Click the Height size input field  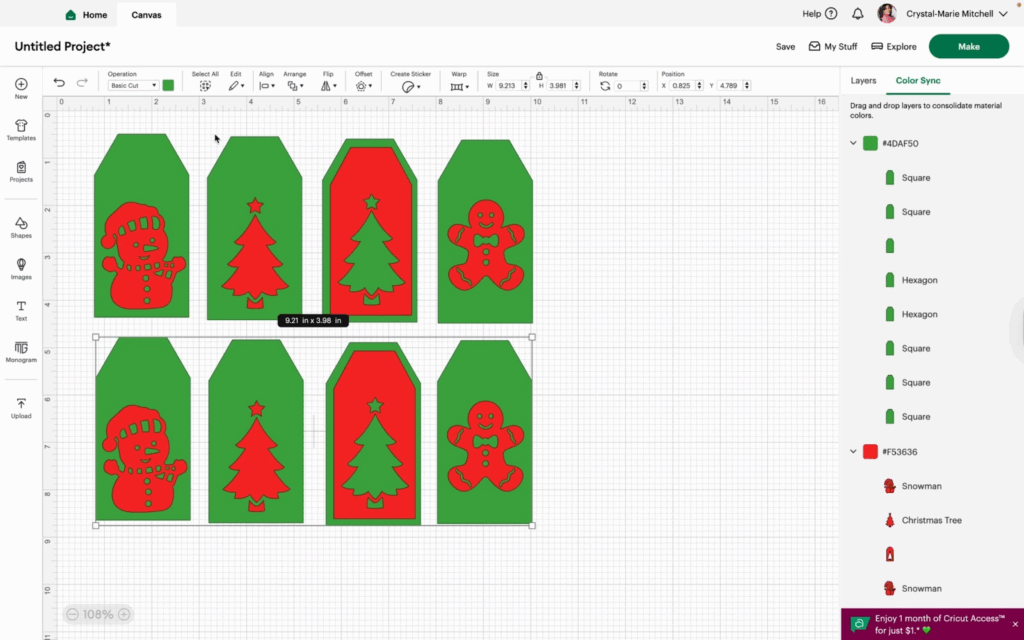[x=559, y=86]
